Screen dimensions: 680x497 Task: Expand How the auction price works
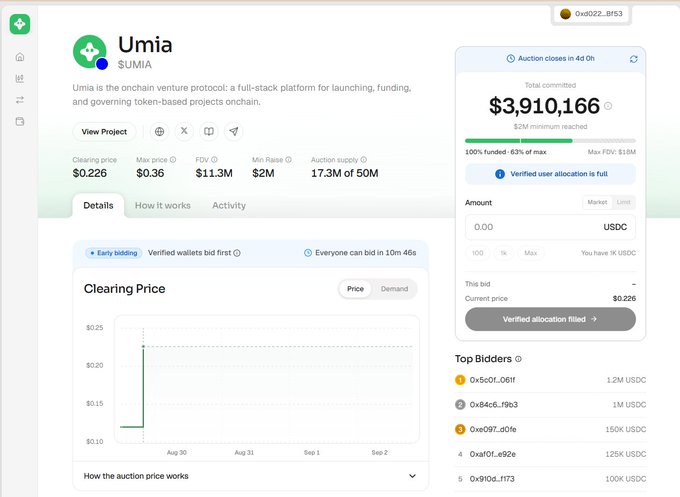tap(250, 476)
